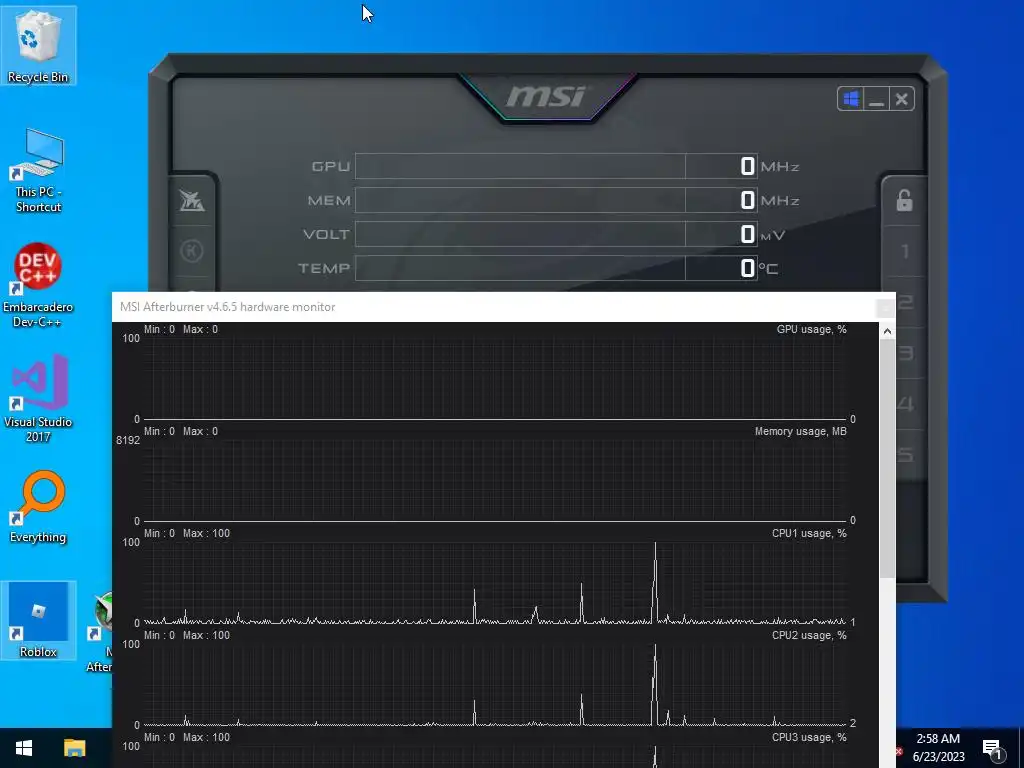Select the Embarcadero Dev-C++ desktop icon
Screen dimensions: 1024x768
point(38,285)
